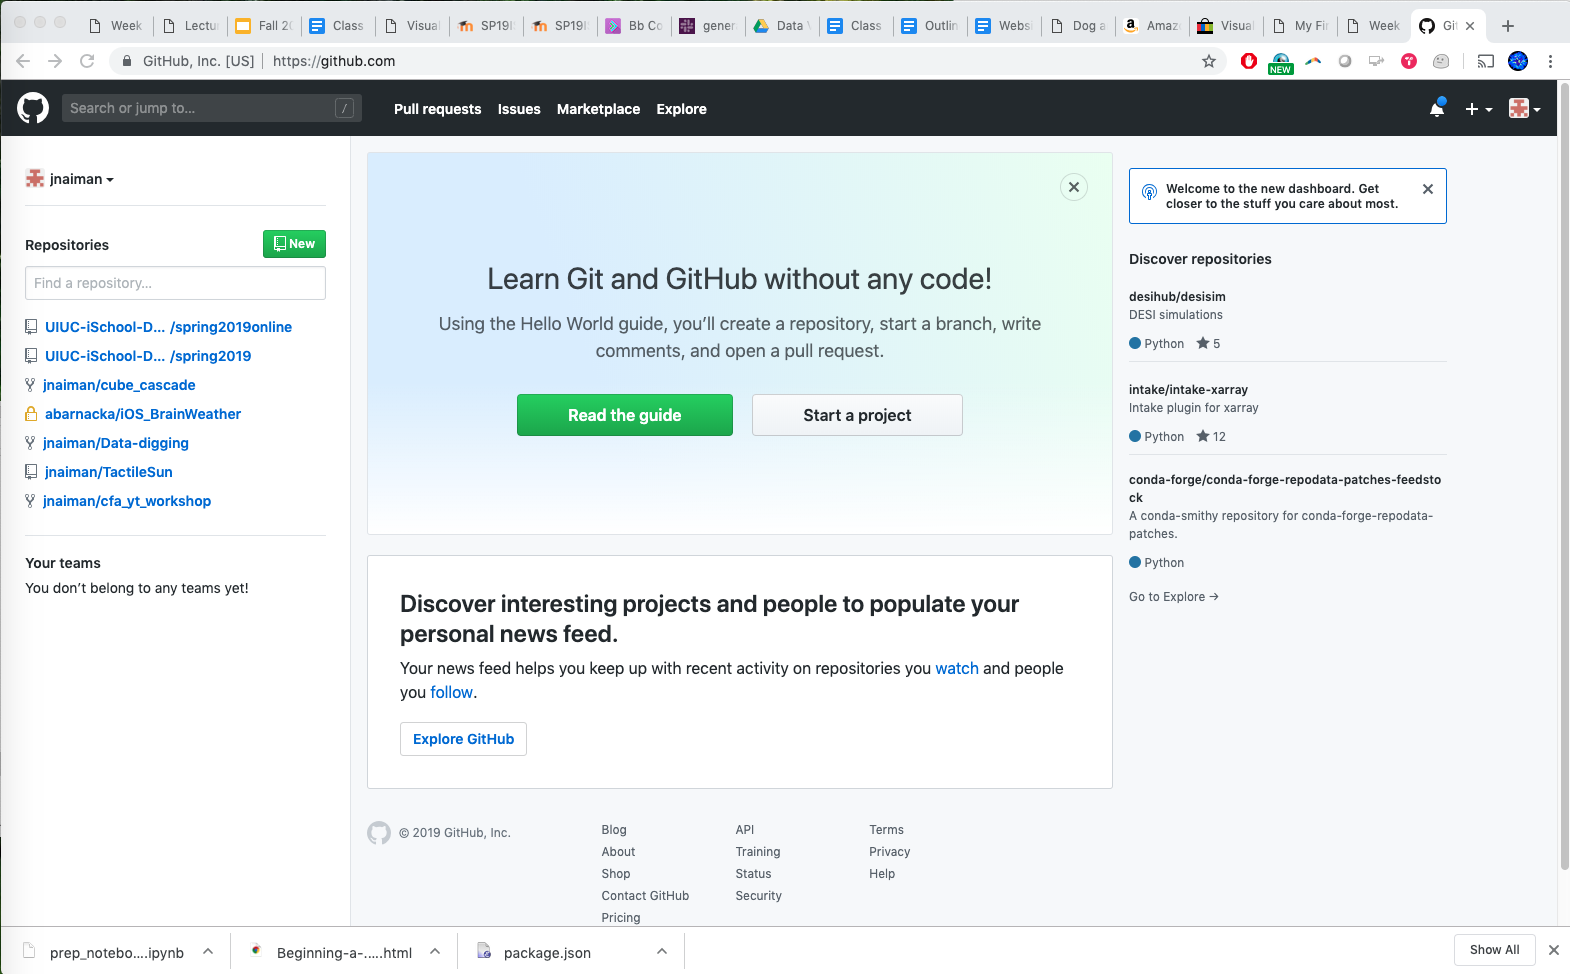Open the jnaiman/Data-digging repository

(116, 443)
